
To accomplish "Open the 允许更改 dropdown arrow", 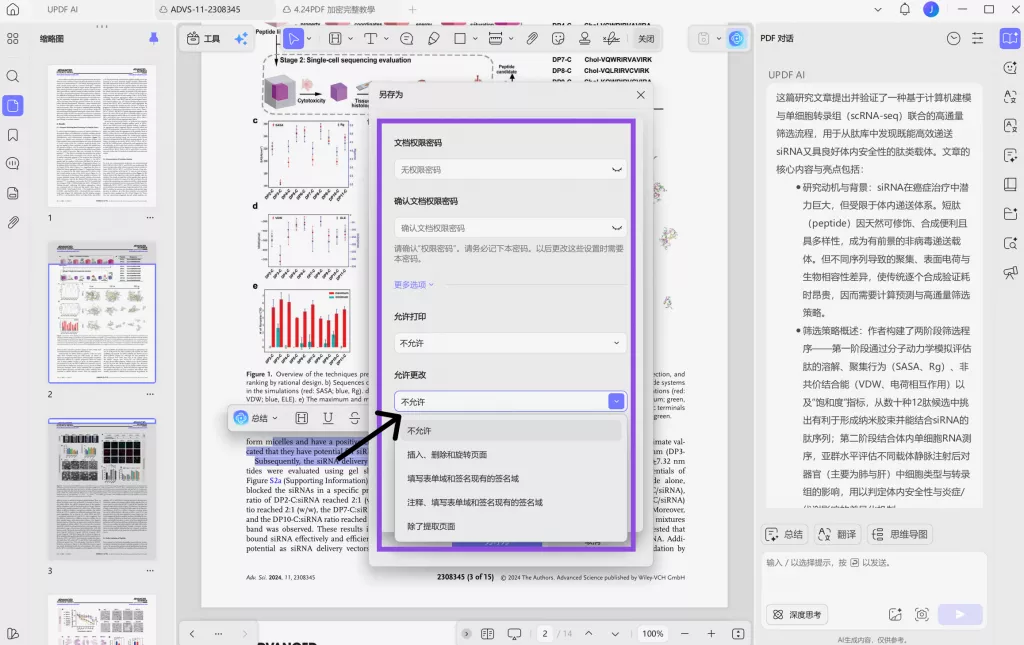I will pos(616,401).
